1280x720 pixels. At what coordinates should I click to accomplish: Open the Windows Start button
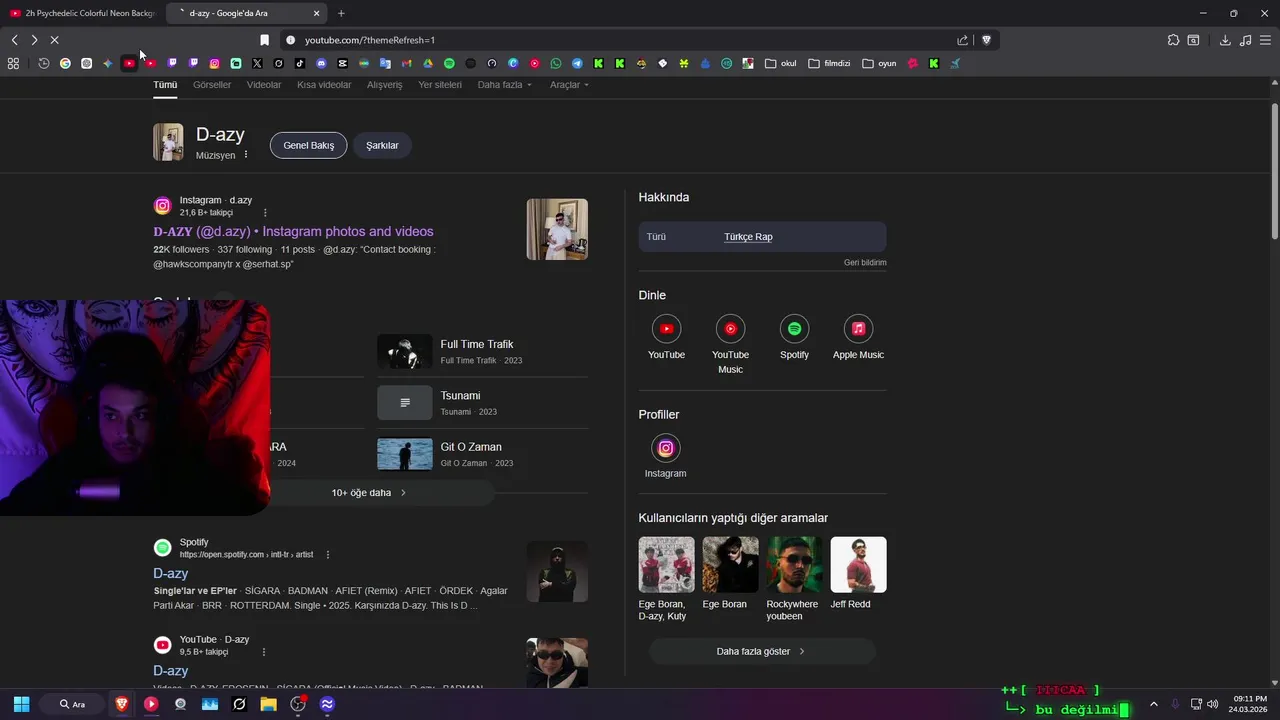(21, 704)
